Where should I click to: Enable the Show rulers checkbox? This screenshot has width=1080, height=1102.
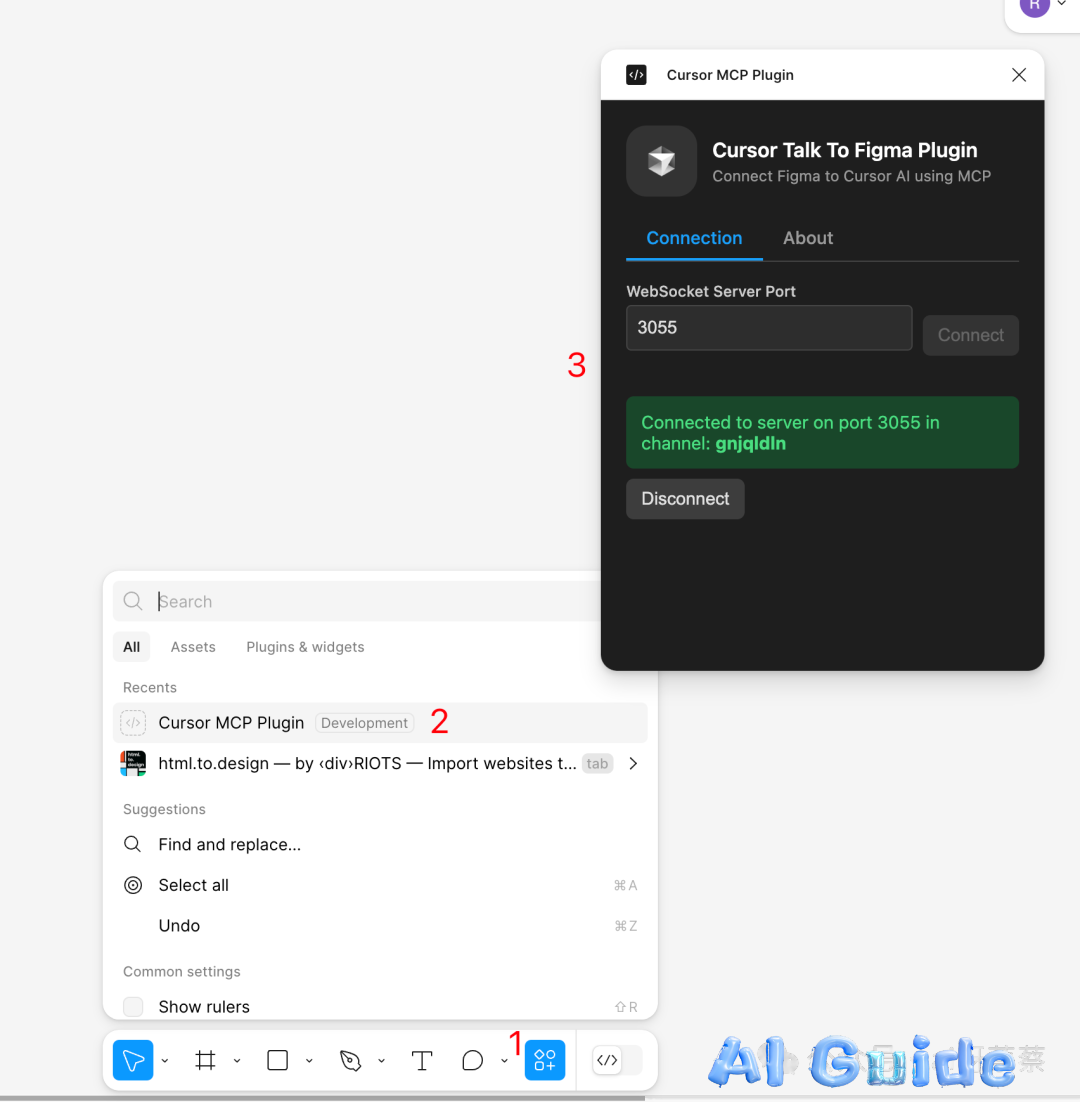pyautogui.click(x=133, y=1006)
